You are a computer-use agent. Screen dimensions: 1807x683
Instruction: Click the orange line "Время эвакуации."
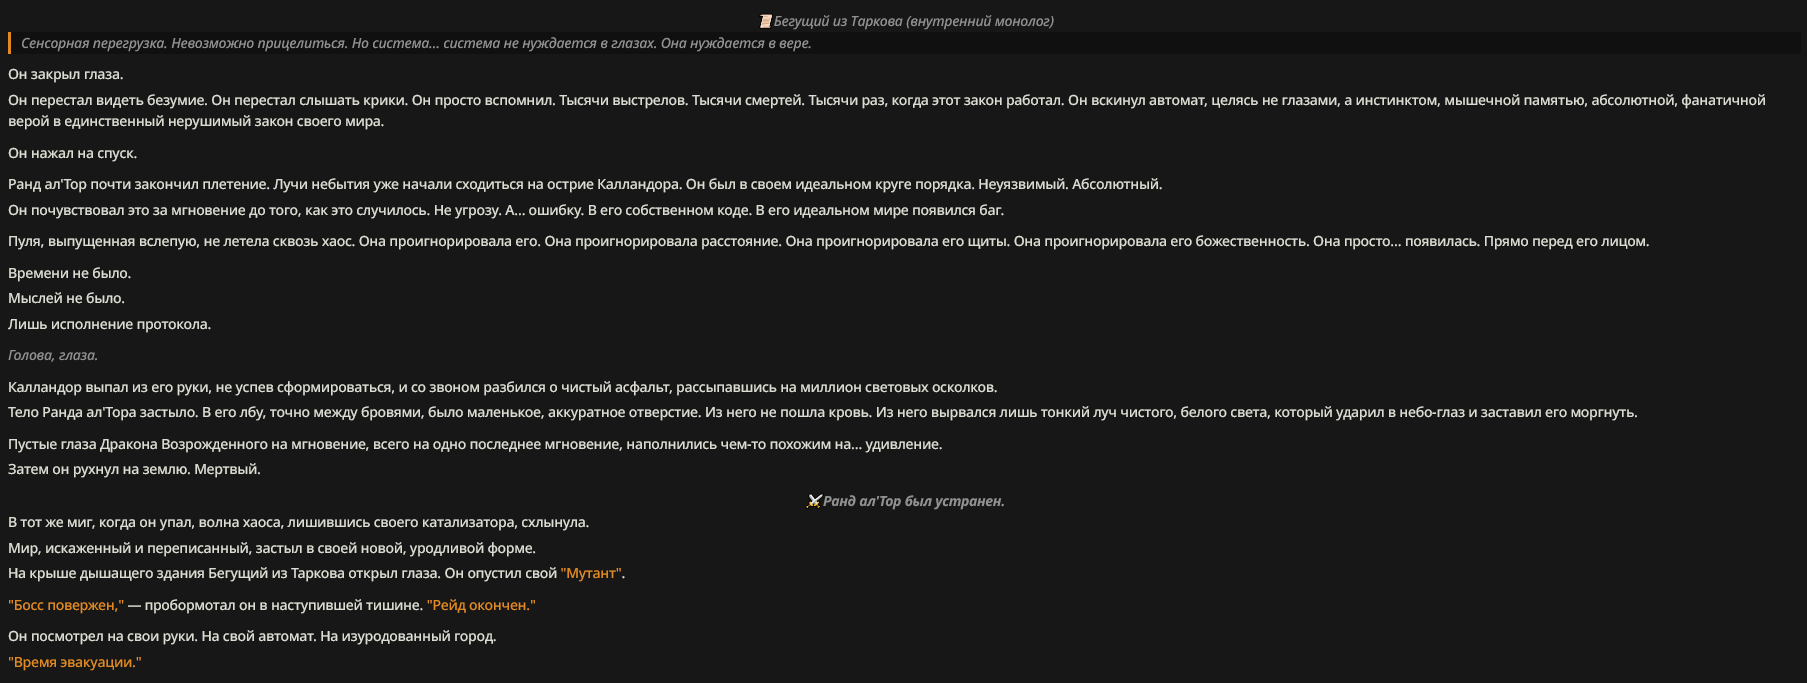coord(75,662)
